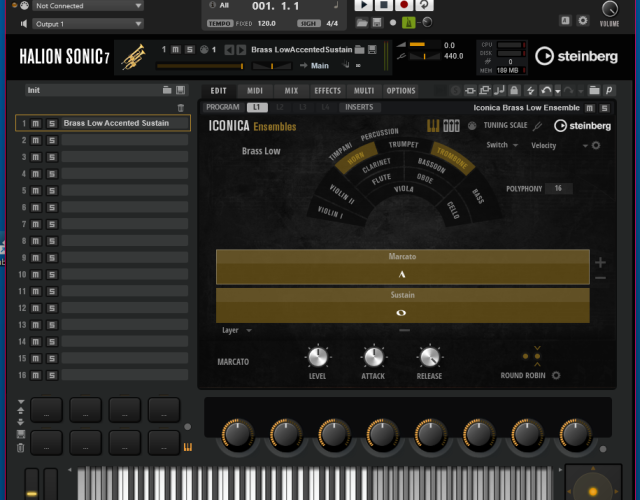The image size is (640, 500).
Task: Click the lock icon in toolbar
Action: coord(514,90)
